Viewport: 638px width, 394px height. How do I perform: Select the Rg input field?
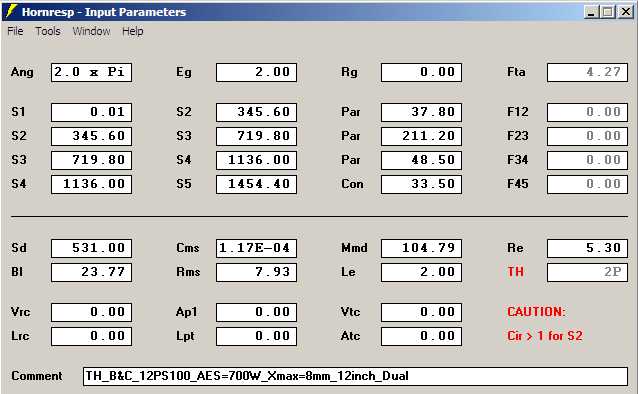(421, 72)
